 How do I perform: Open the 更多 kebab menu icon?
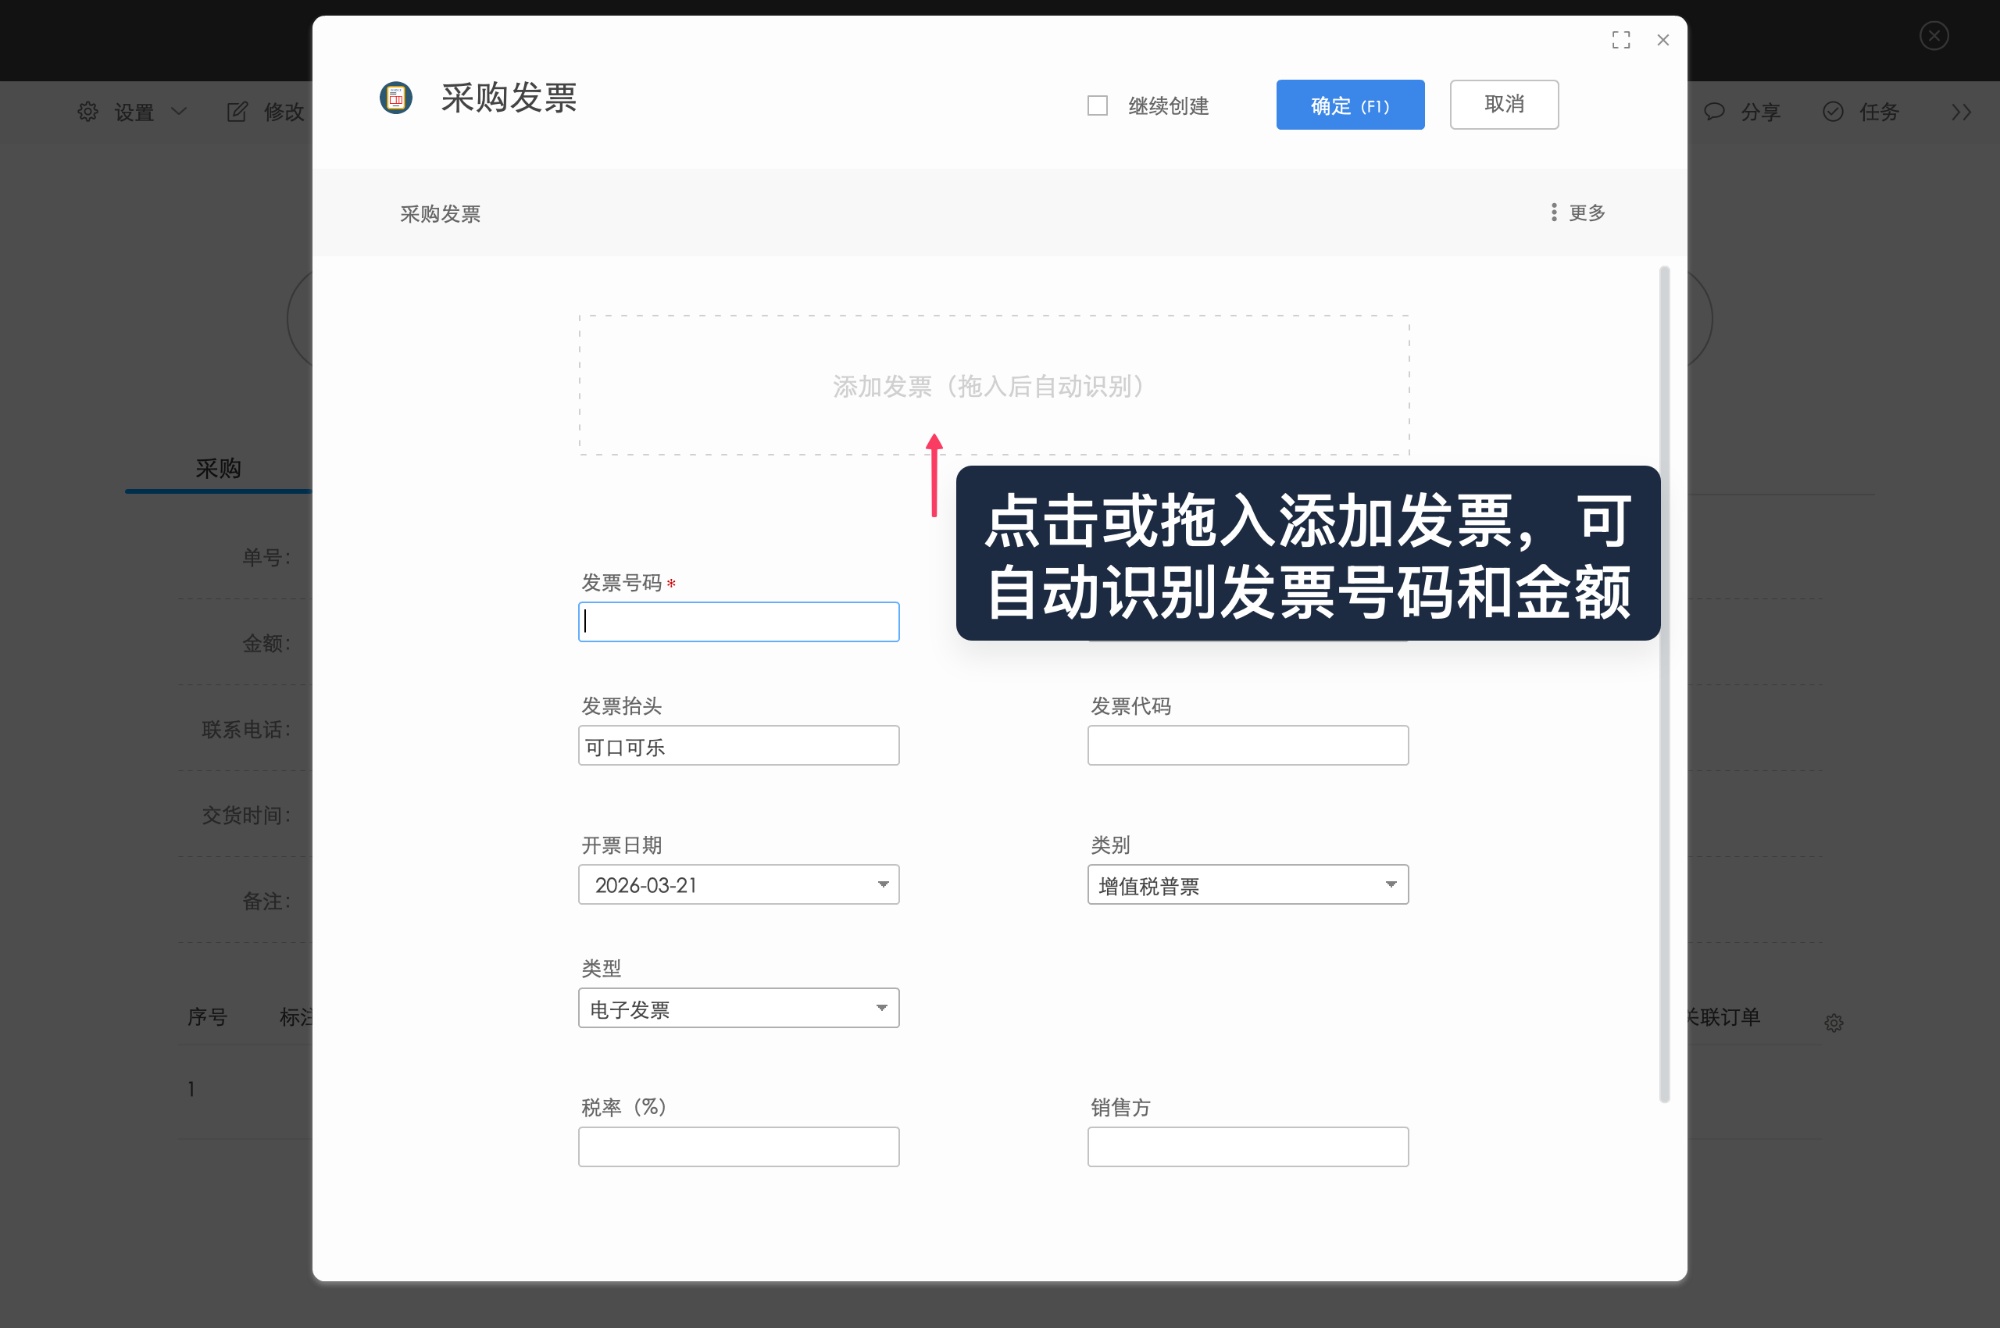(1553, 212)
